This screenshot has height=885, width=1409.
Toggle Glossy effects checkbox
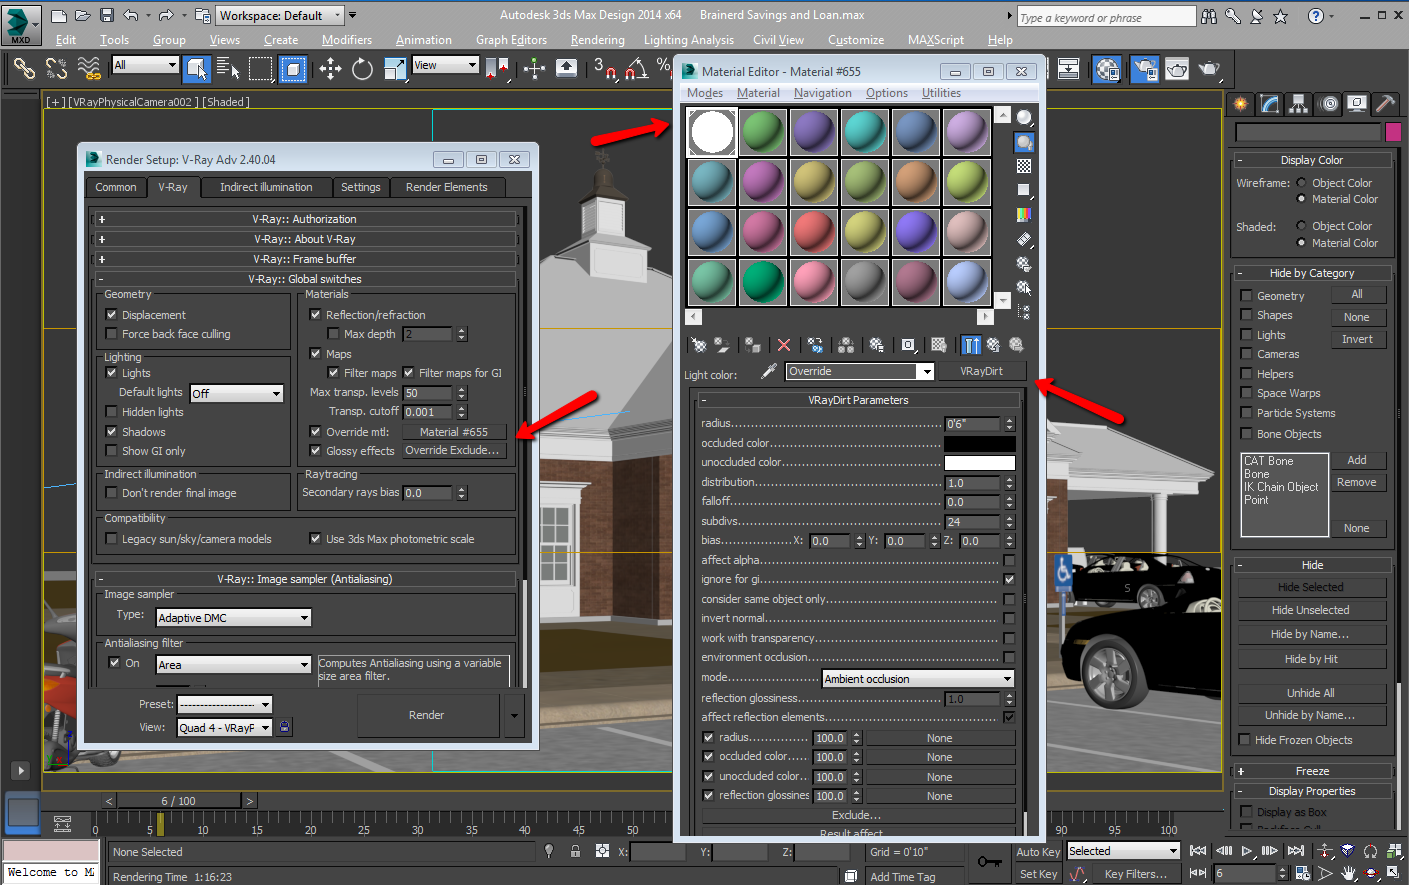tap(315, 450)
